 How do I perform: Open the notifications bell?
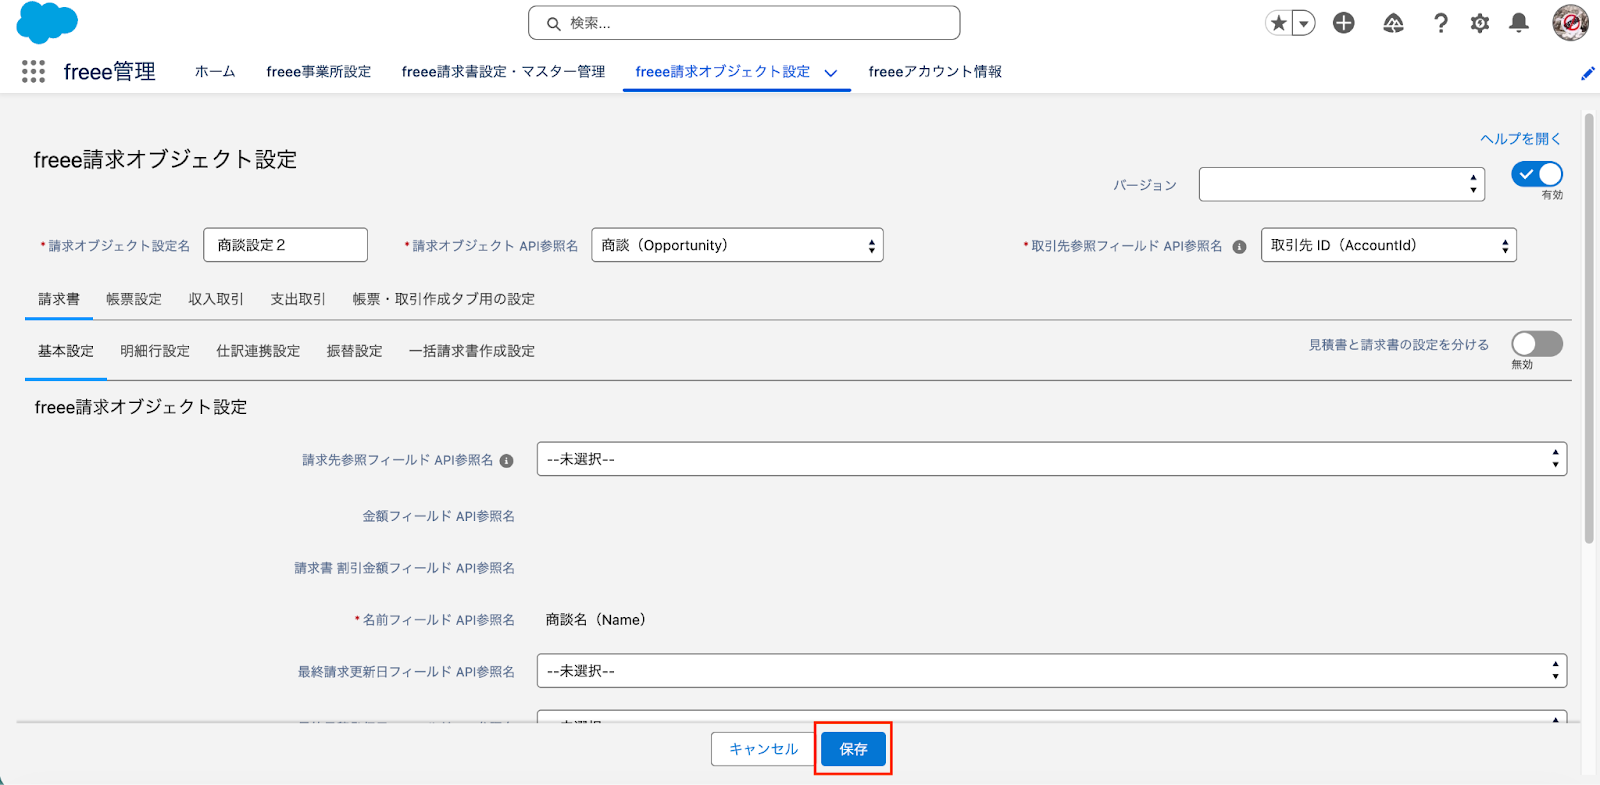1519,22
